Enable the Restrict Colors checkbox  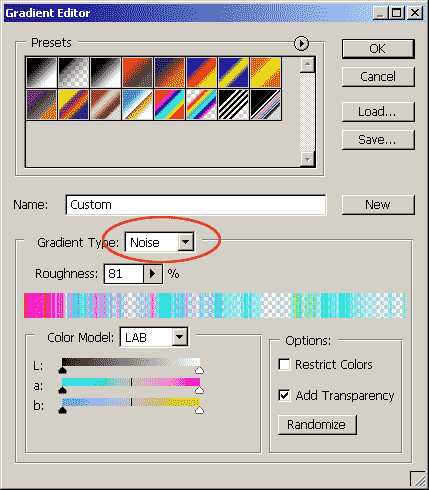pos(284,364)
